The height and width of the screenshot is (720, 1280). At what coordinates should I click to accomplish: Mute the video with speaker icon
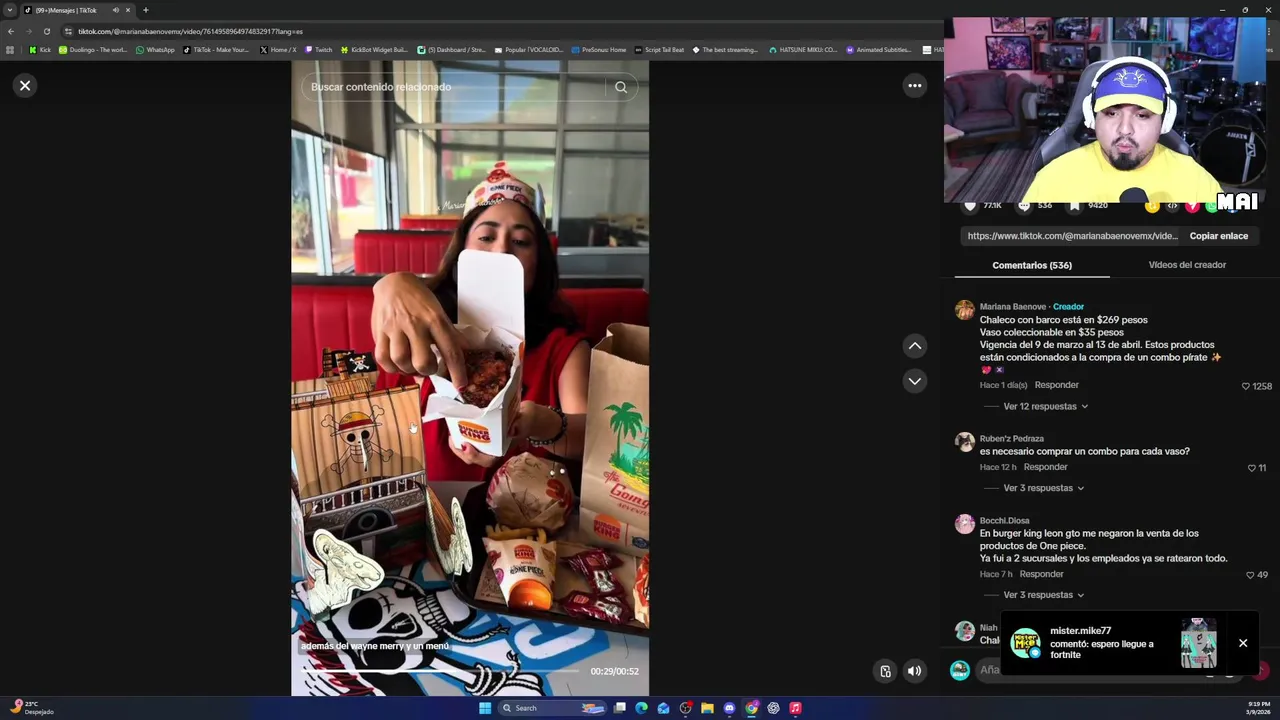click(x=914, y=671)
